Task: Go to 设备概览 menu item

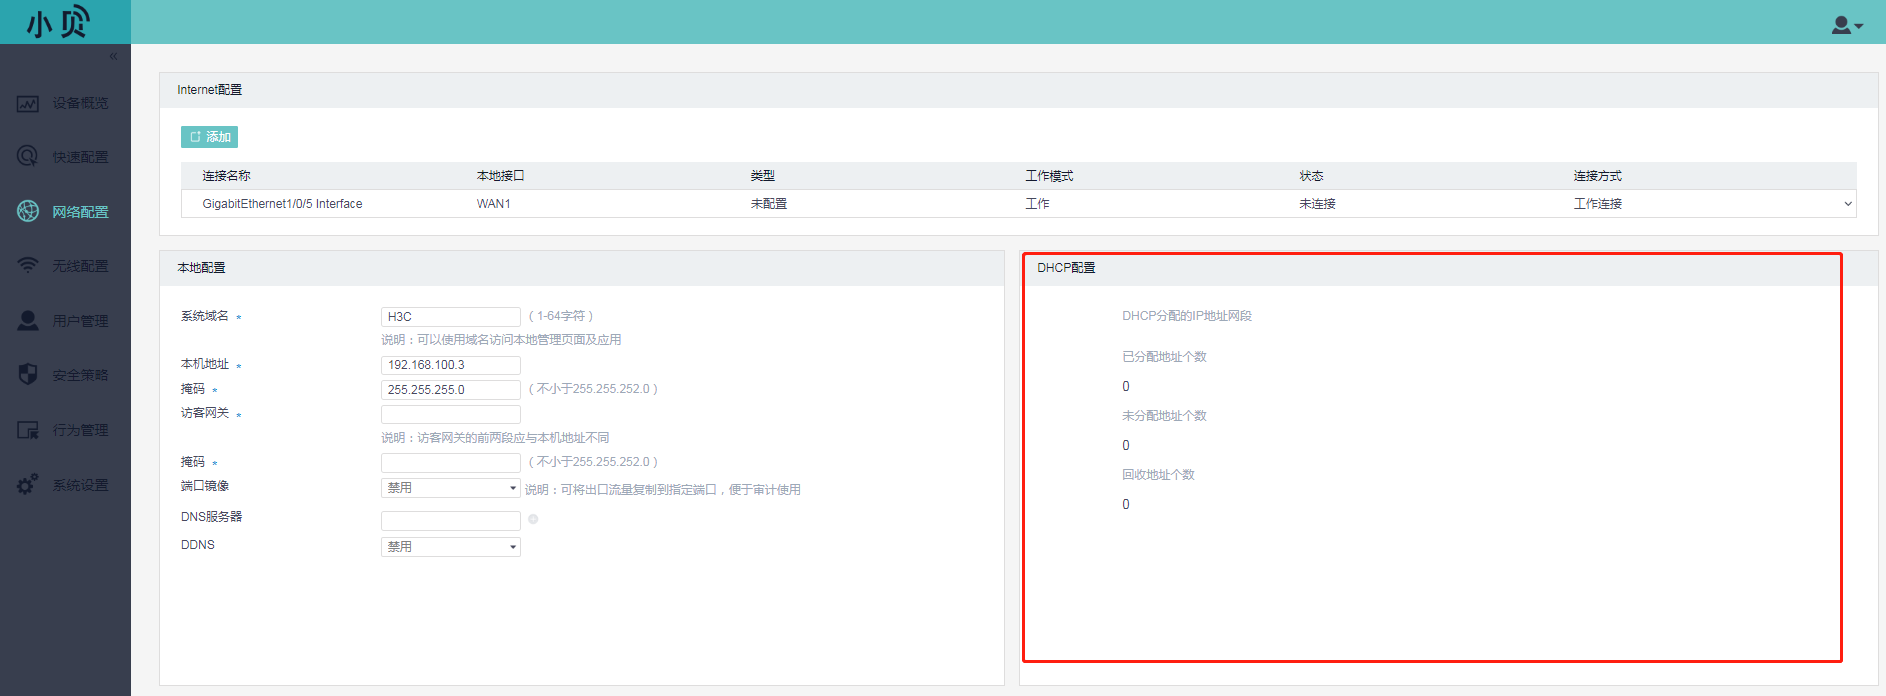Action: pyautogui.click(x=80, y=103)
